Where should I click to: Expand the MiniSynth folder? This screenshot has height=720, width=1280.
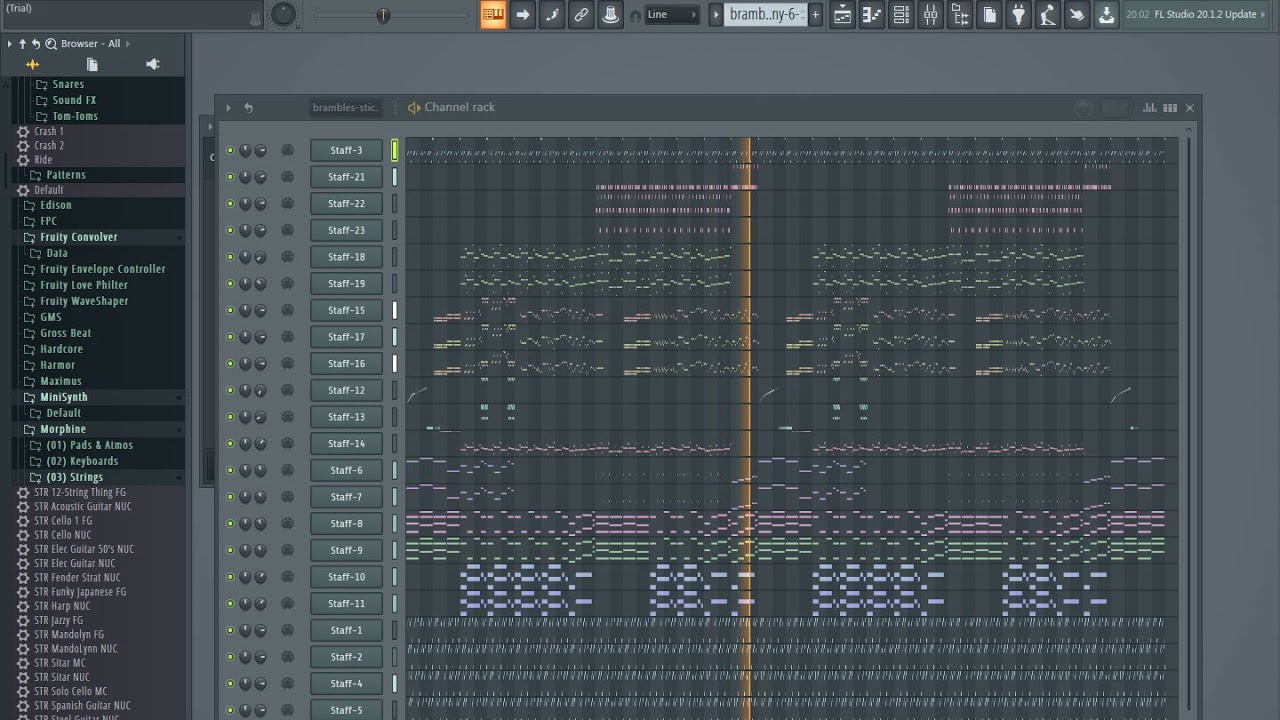63,397
